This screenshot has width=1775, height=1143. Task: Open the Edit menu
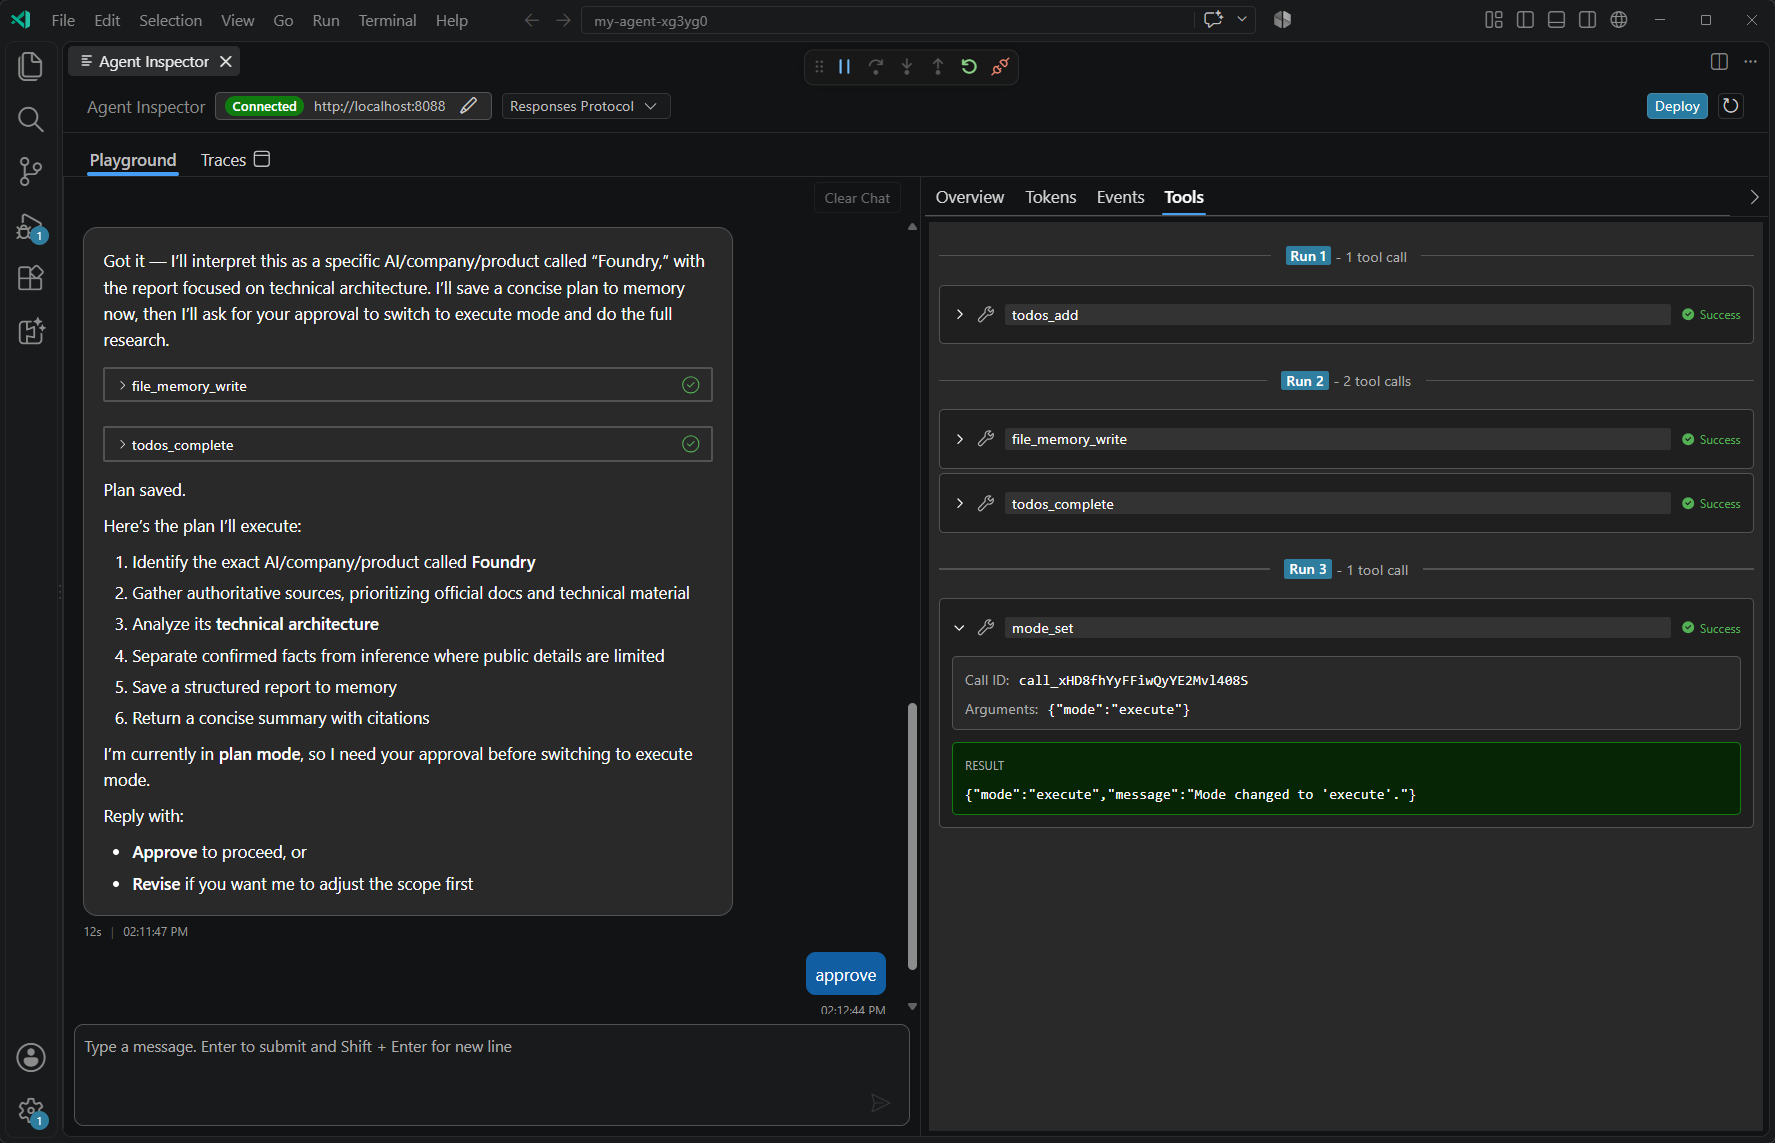coord(107,20)
